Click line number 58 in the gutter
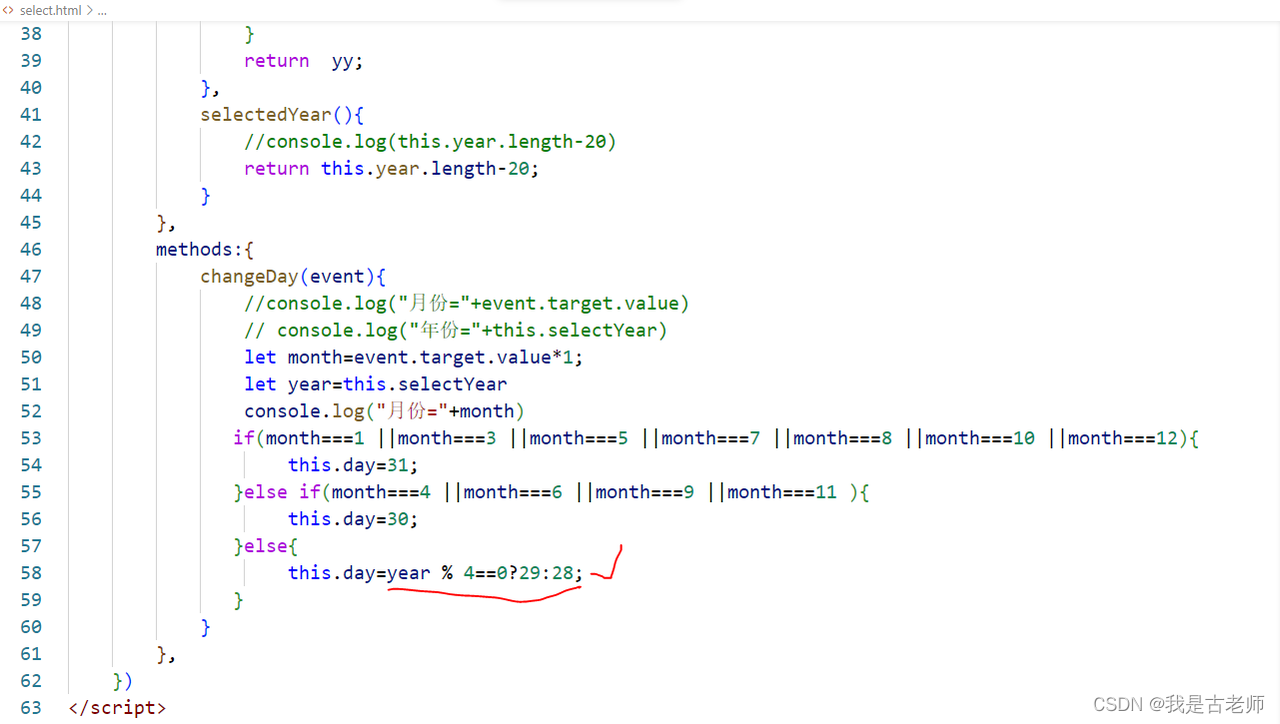This screenshot has width=1280, height=724. coord(31,573)
